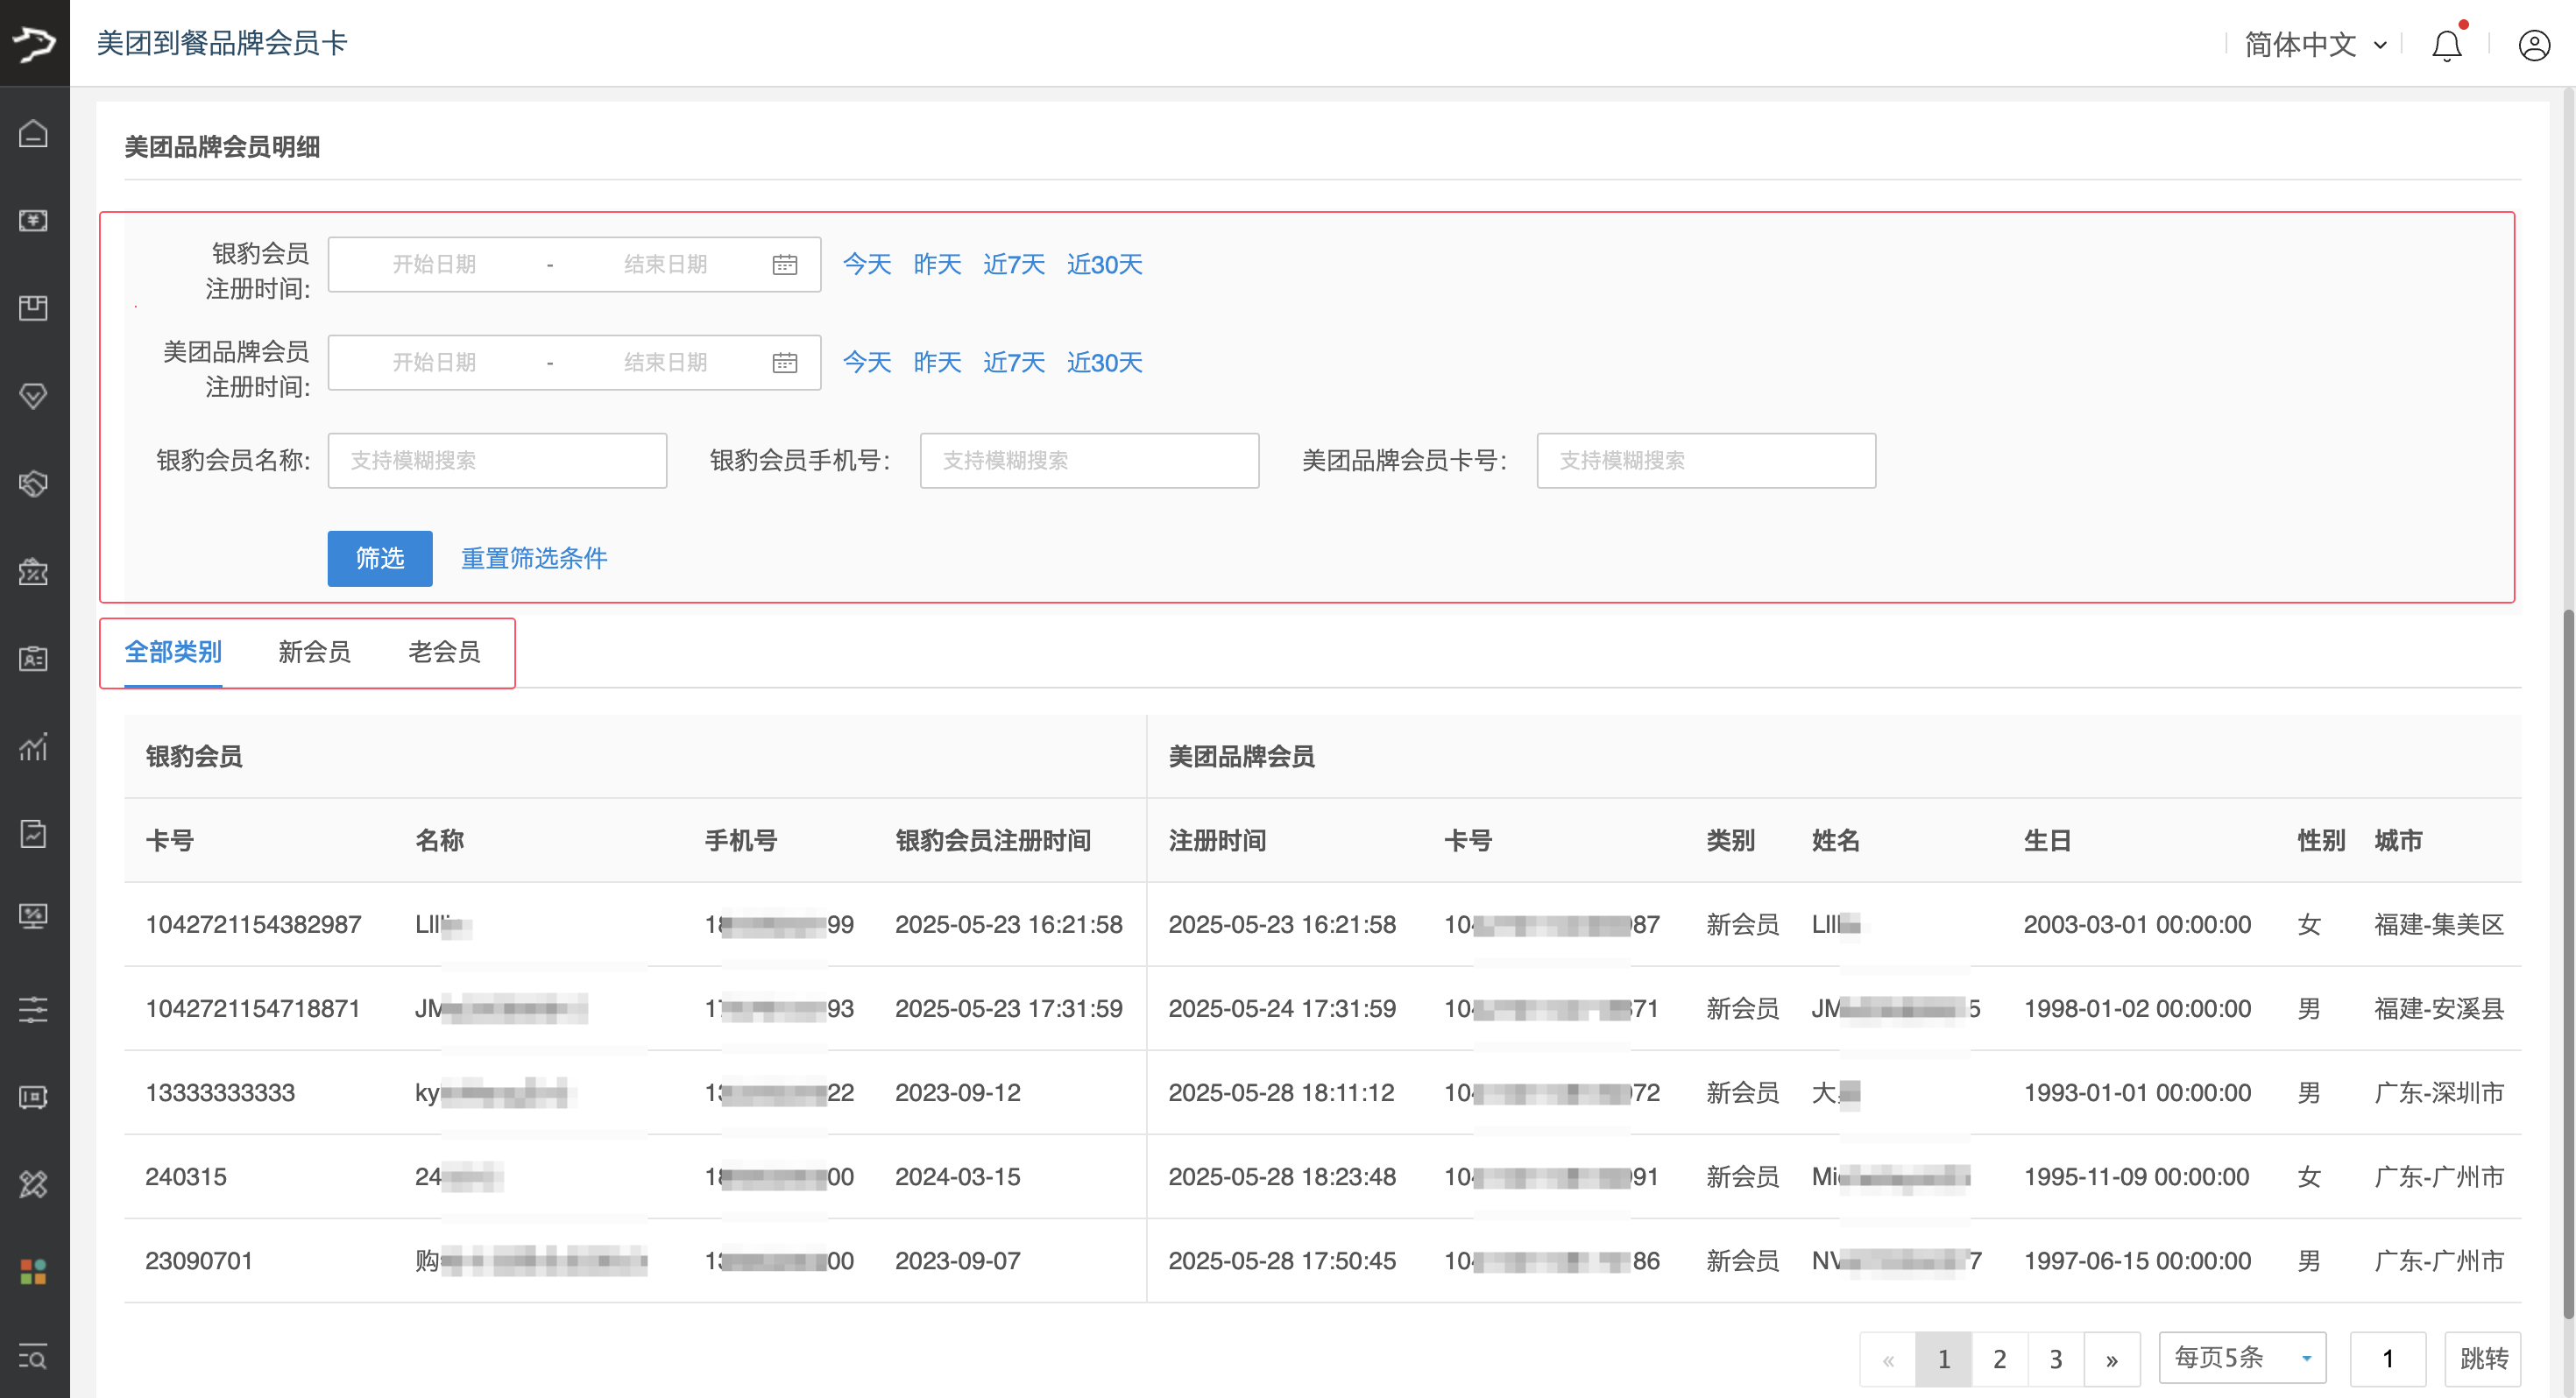This screenshot has width=2576, height=1398.
Task: Go to page 3 in pagination
Action: point(2055,1358)
